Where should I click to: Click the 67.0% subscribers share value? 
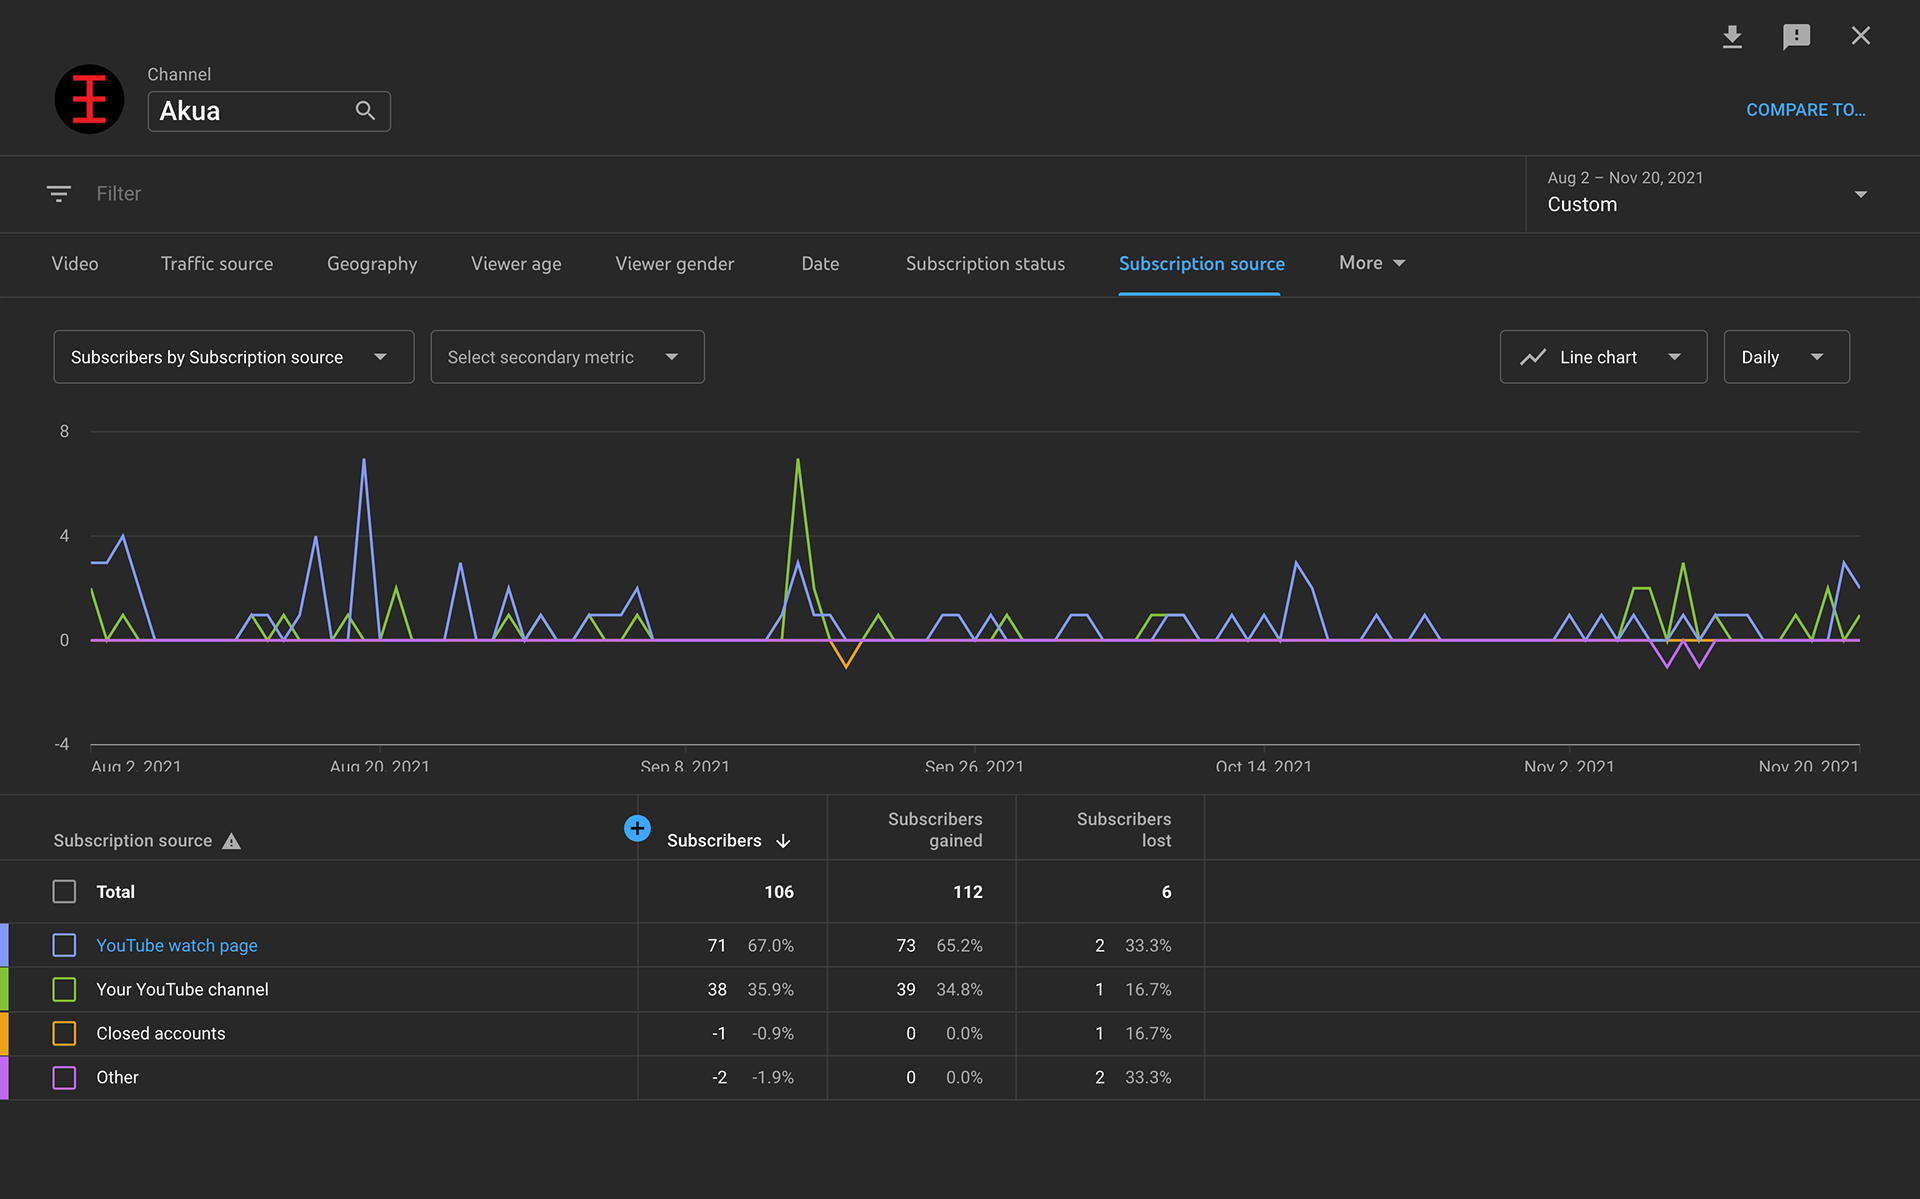click(770, 945)
